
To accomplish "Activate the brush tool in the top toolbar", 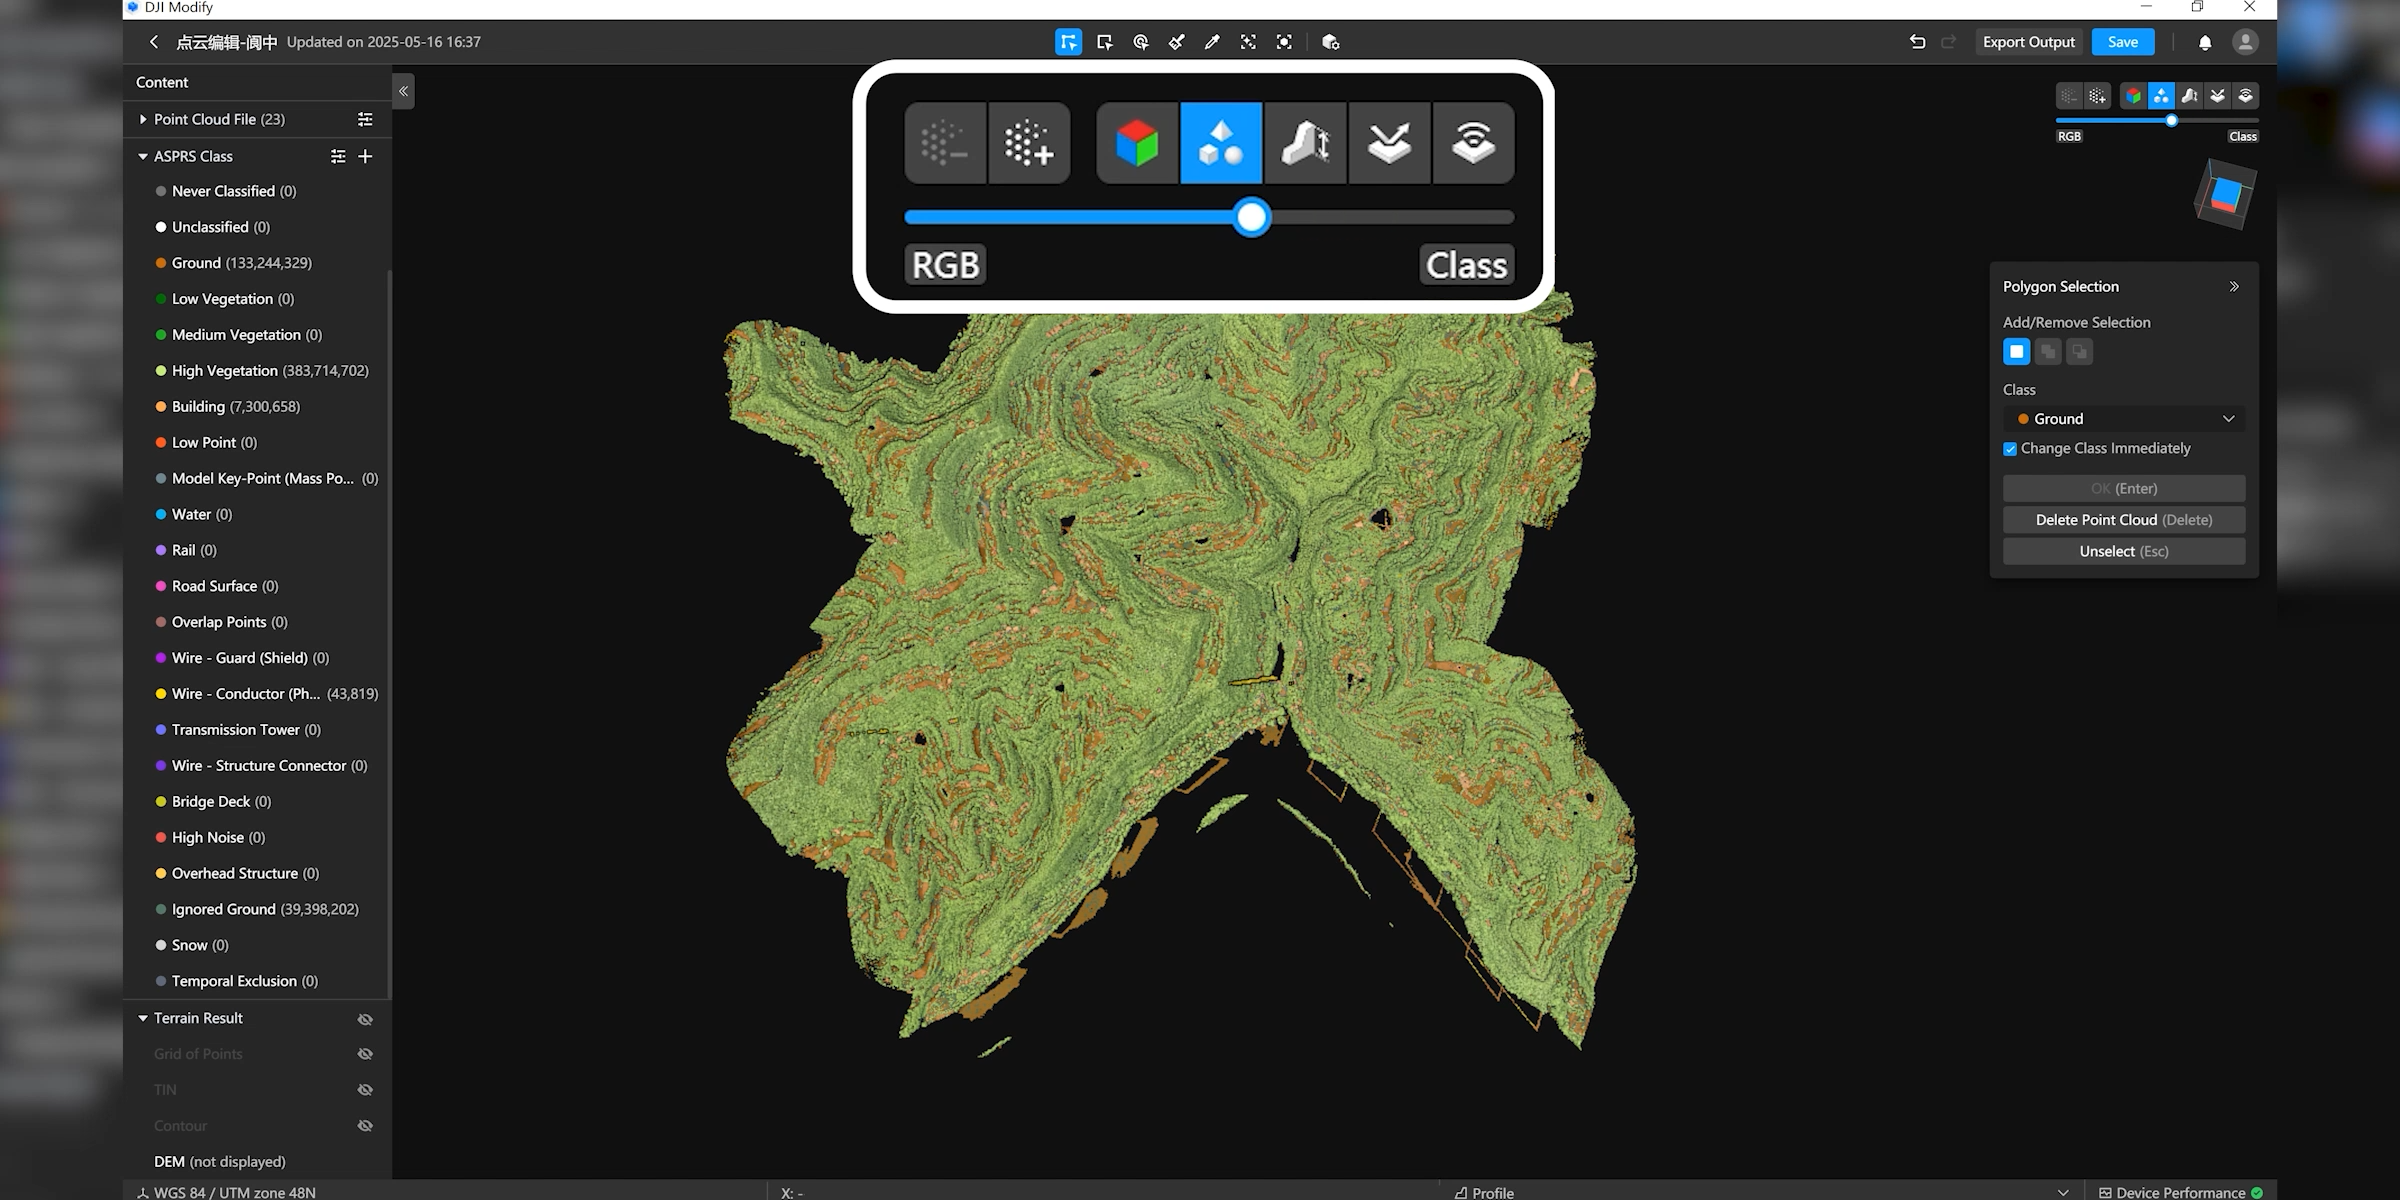I will click(x=1176, y=42).
